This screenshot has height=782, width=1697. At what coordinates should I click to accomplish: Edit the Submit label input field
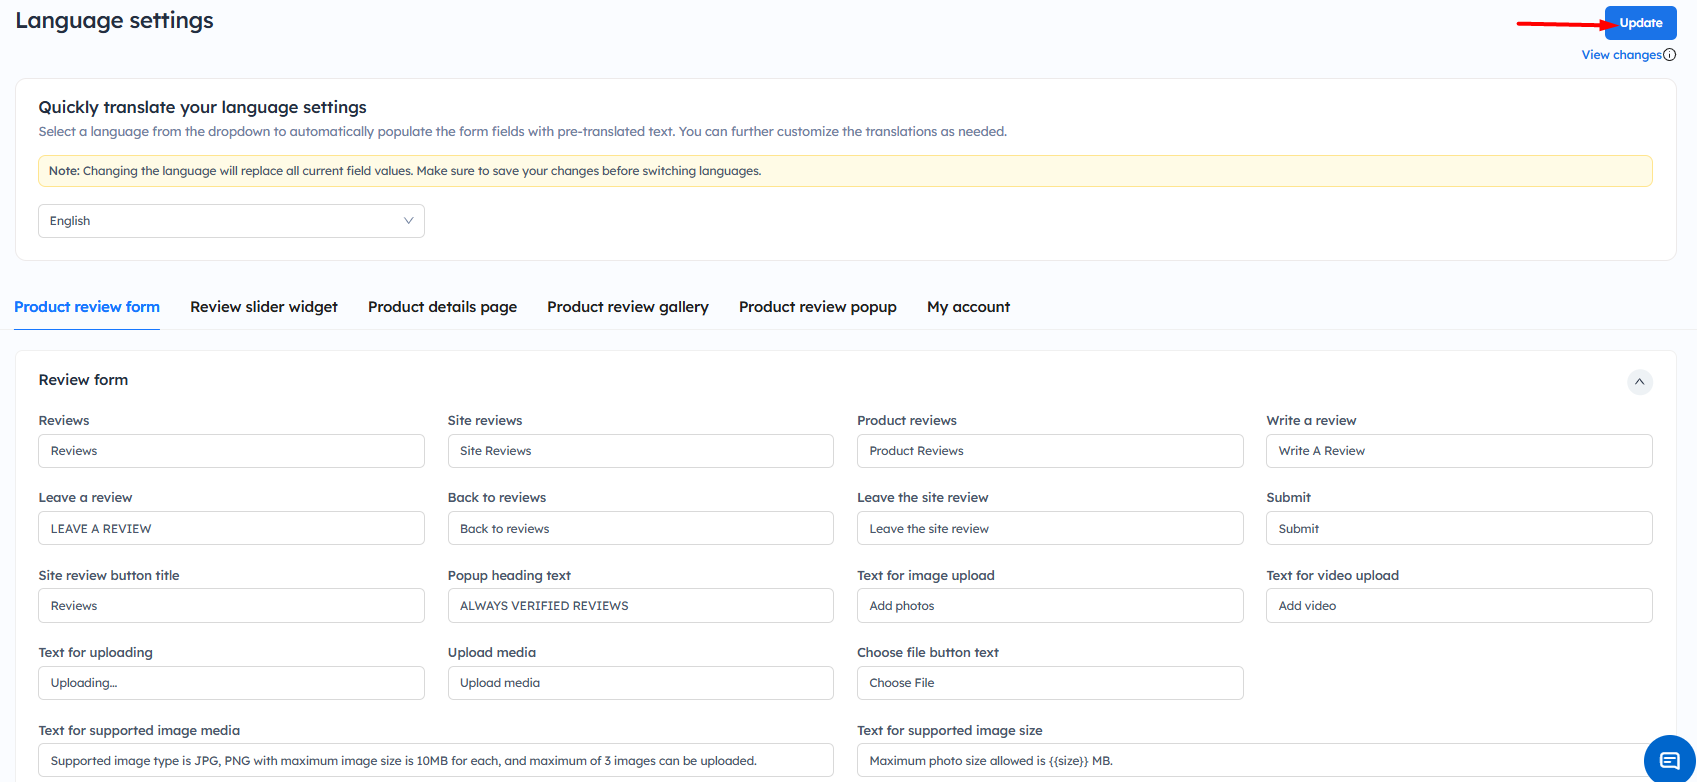(x=1458, y=529)
